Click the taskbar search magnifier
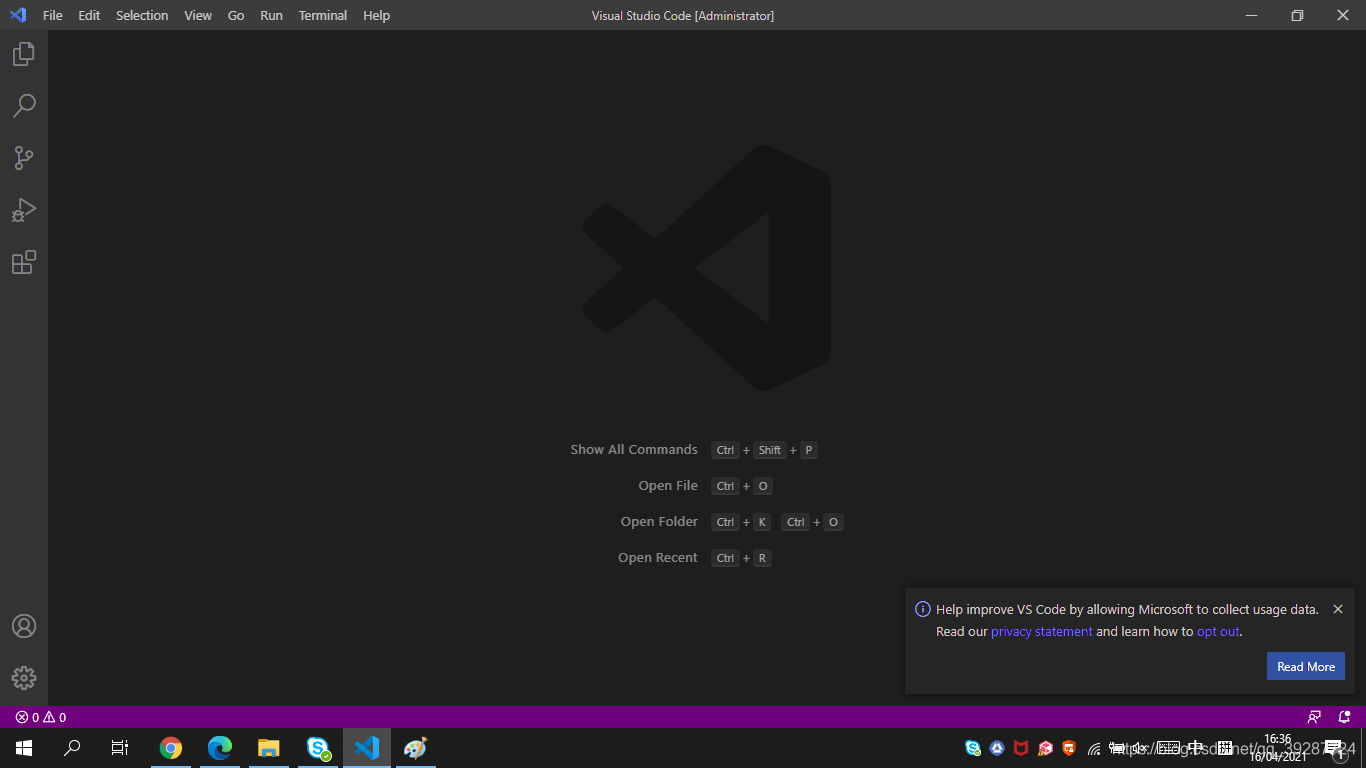Image resolution: width=1366 pixels, height=768 pixels. click(x=72, y=748)
